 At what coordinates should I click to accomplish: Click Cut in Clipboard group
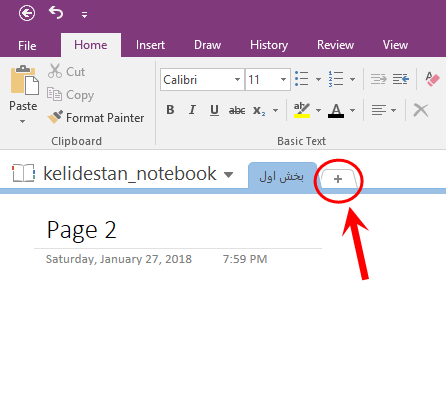point(66,71)
